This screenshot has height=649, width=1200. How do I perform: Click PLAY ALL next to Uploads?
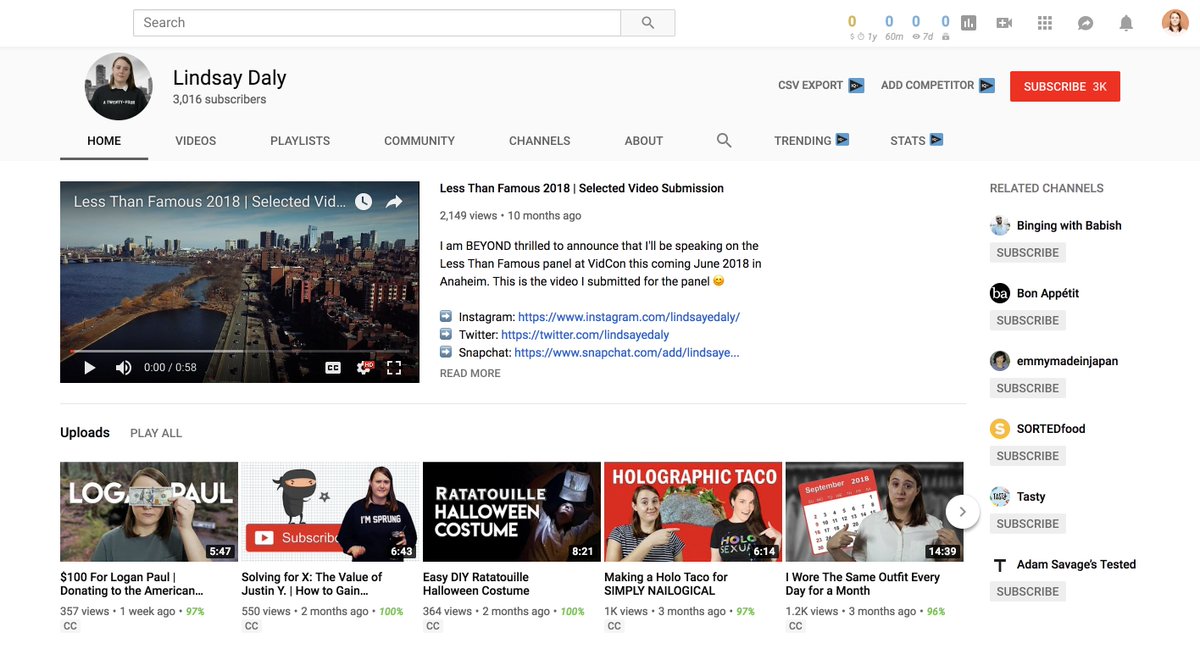pos(156,434)
